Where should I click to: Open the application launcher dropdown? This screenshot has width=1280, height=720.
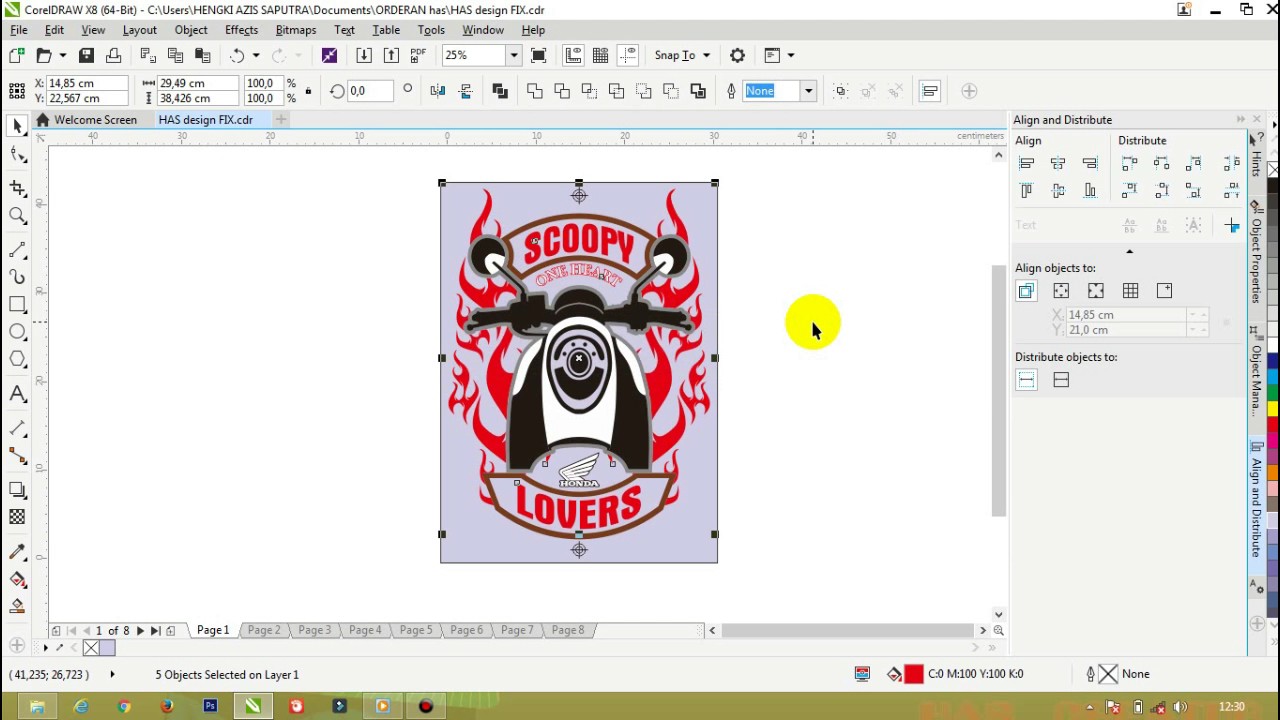click(790, 56)
